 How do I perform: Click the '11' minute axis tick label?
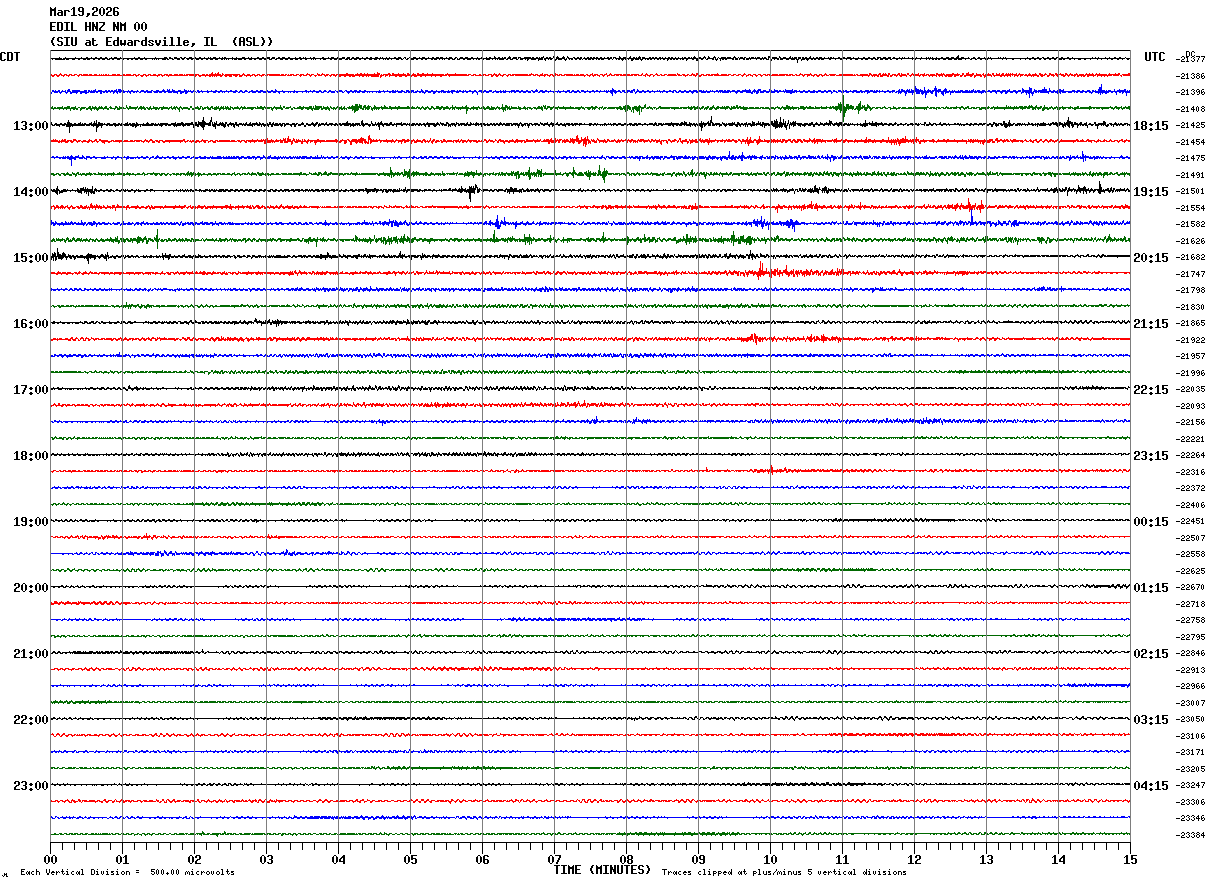coord(842,859)
